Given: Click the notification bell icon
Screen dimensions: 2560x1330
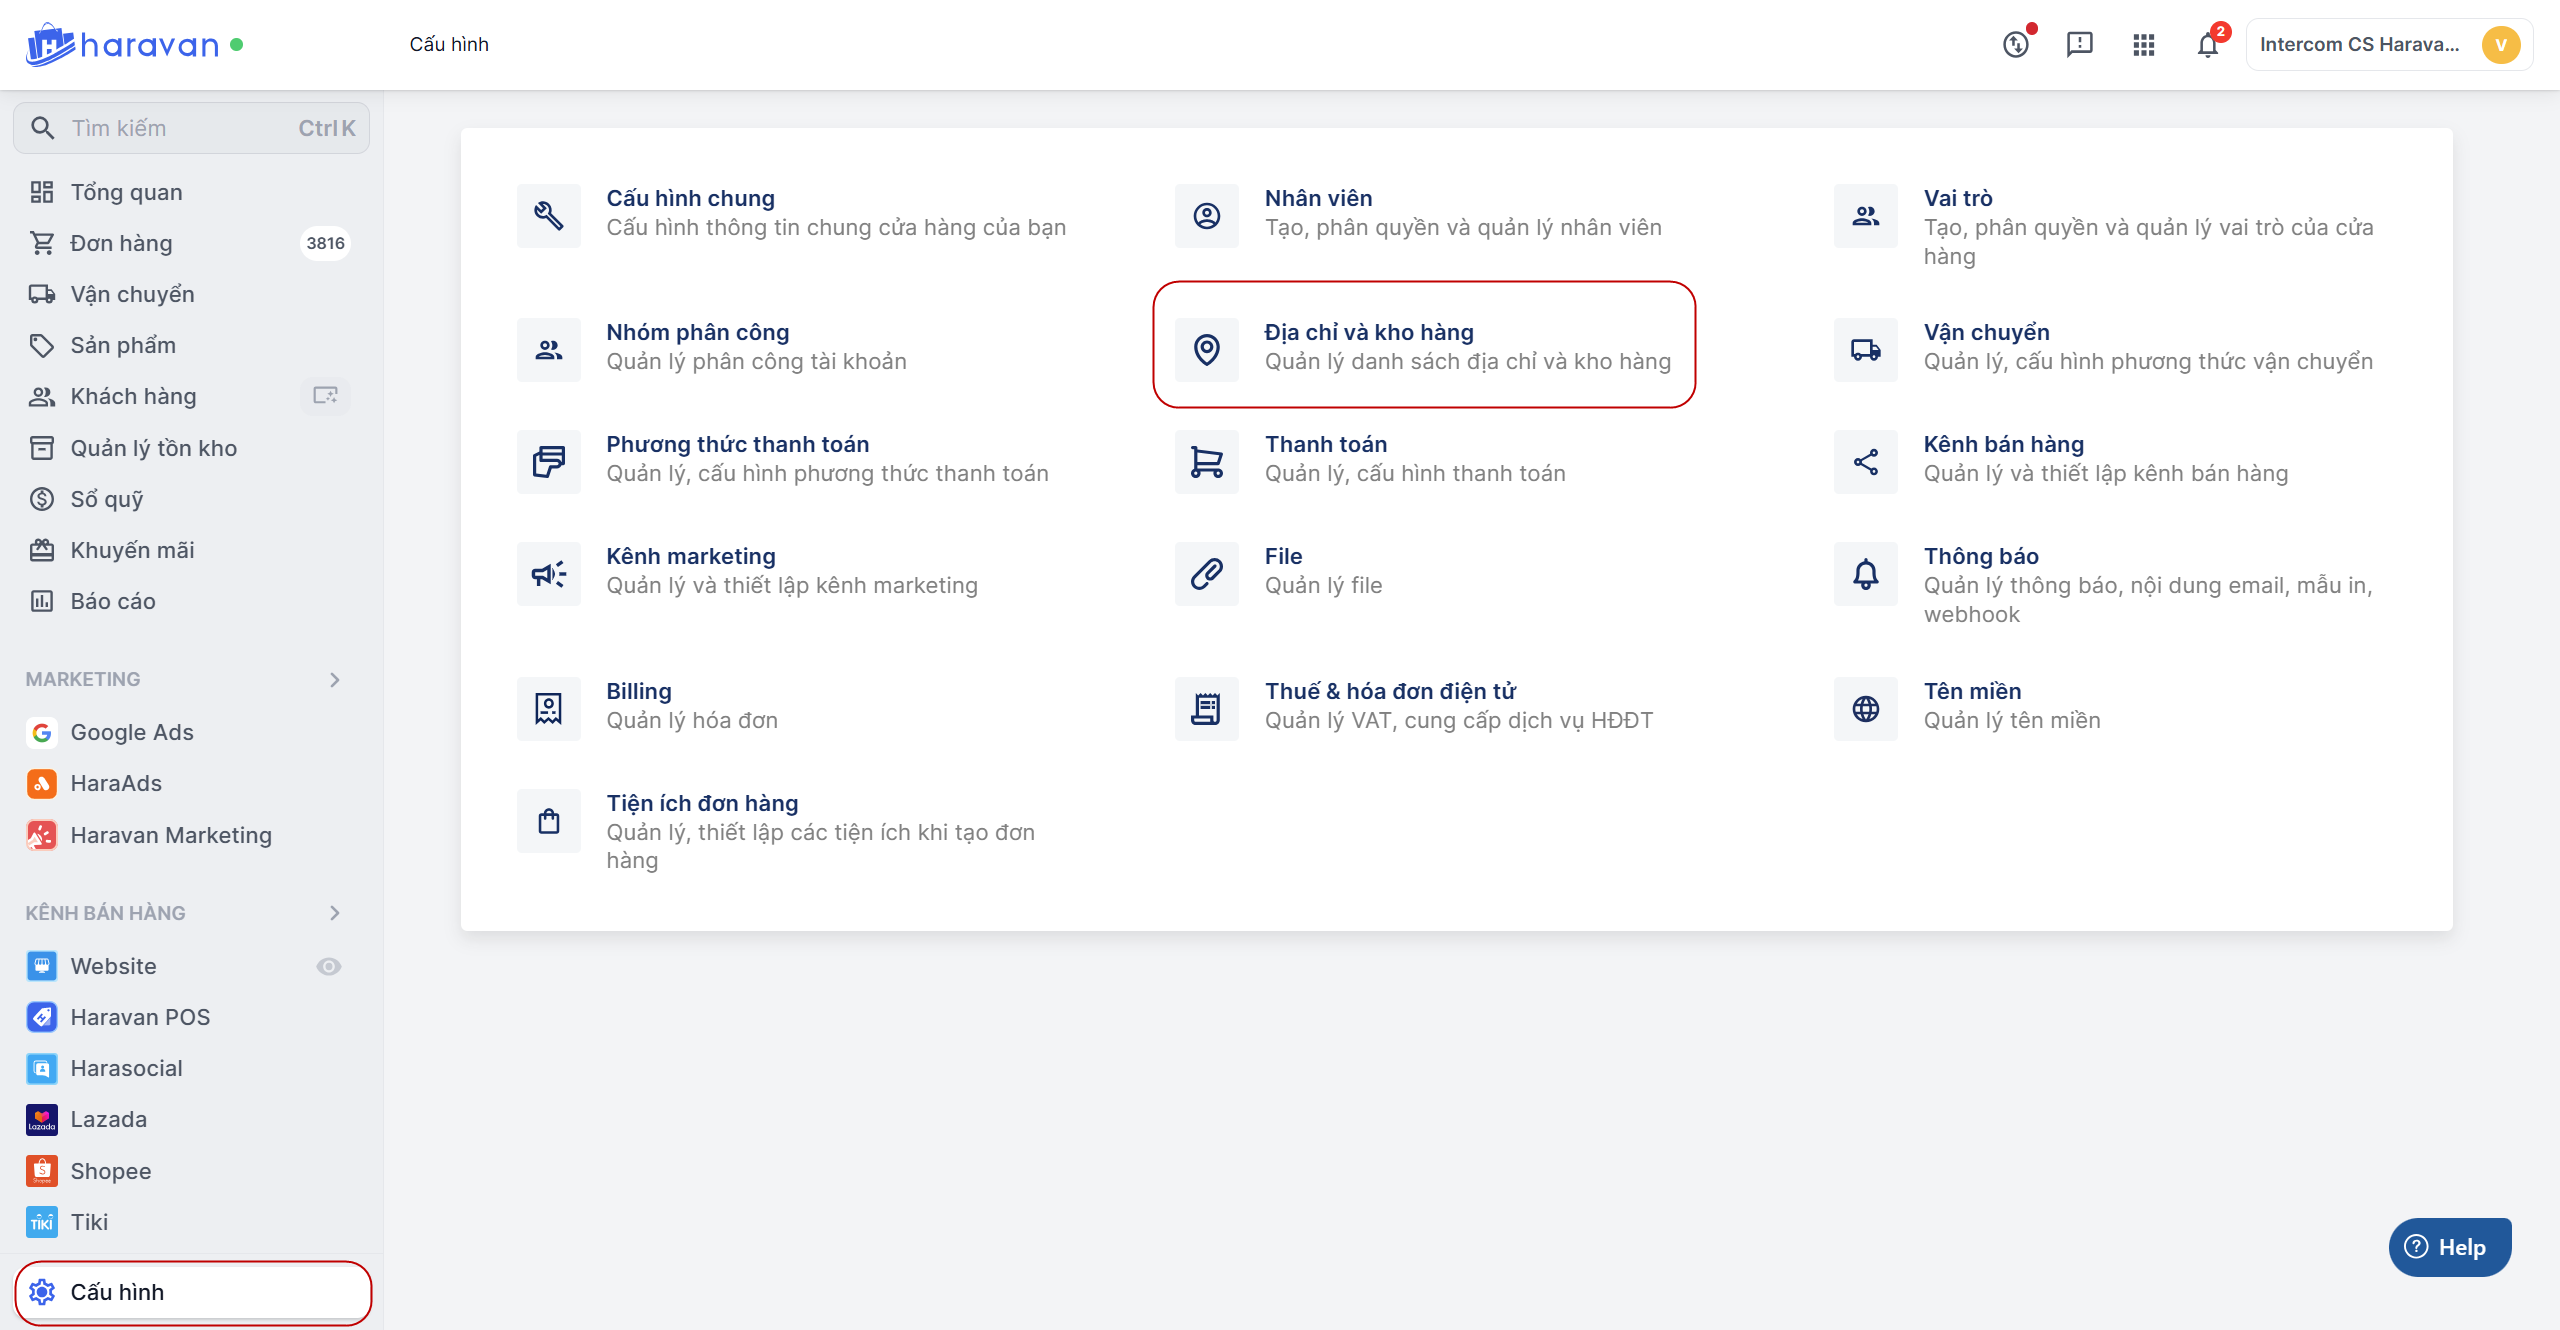Looking at the screenshot, I should coord(2207,45).
